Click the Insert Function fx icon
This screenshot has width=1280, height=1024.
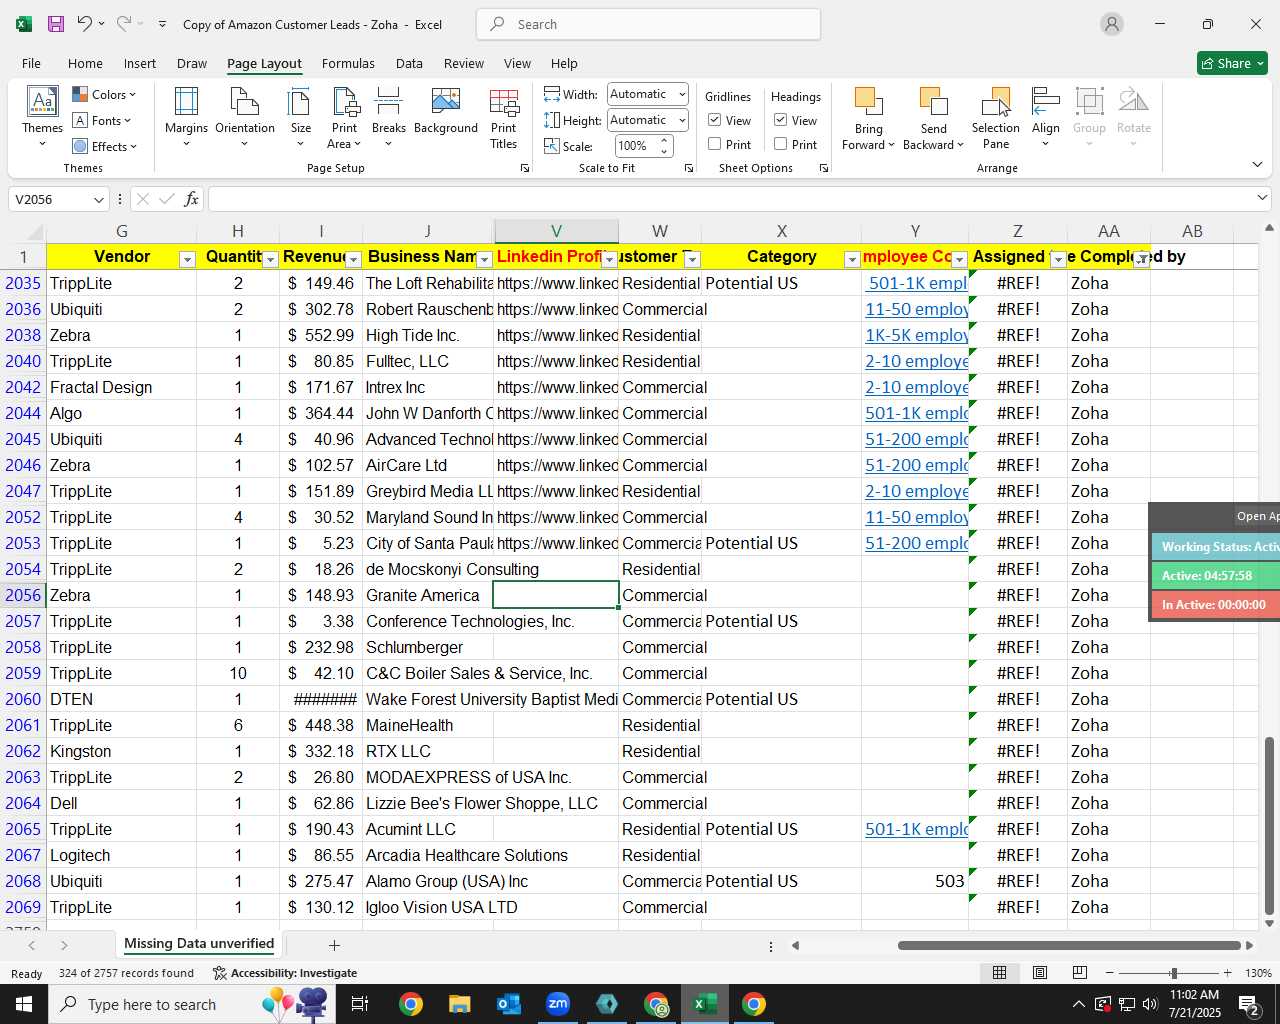(x=192, y=199)
